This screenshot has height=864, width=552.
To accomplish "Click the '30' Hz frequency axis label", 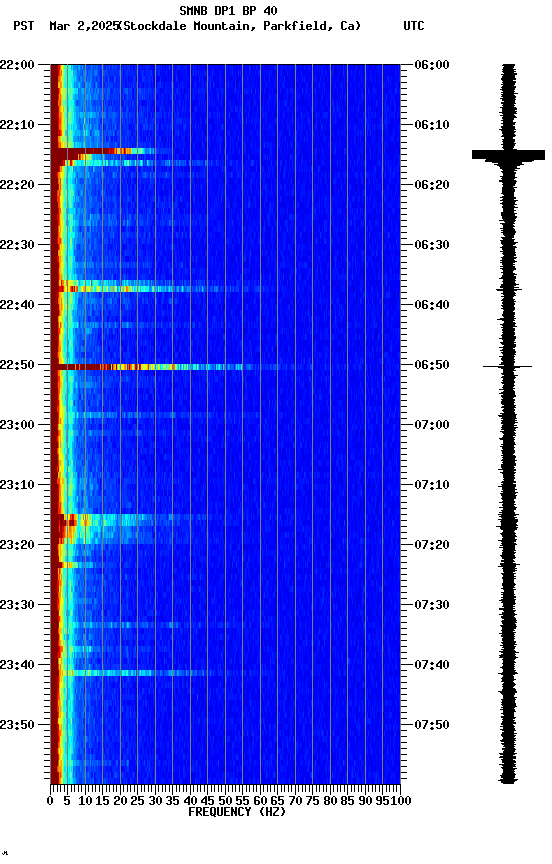I will [x=155, y=801].
